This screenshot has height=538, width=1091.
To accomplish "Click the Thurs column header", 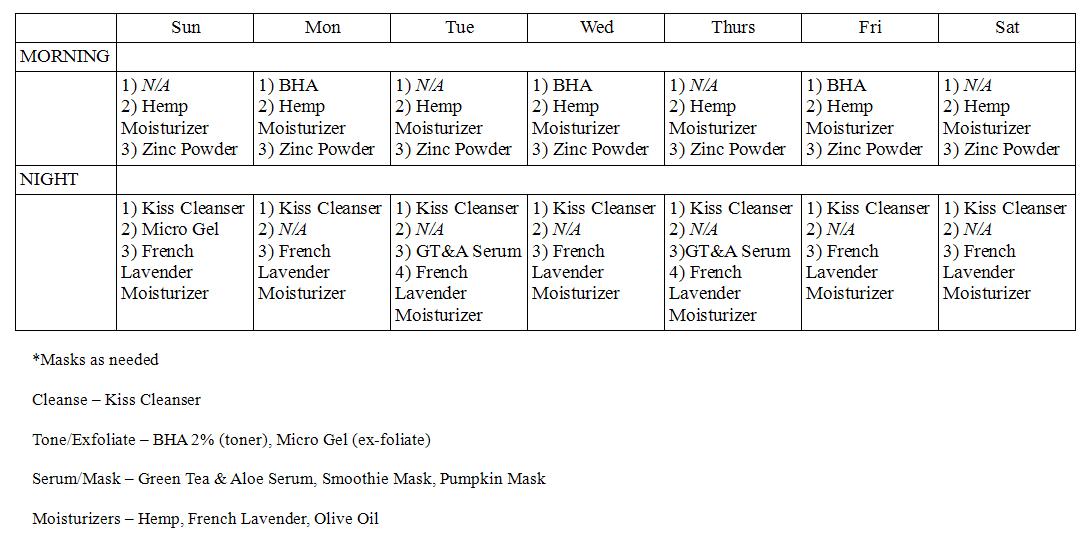I will (733, 27).
